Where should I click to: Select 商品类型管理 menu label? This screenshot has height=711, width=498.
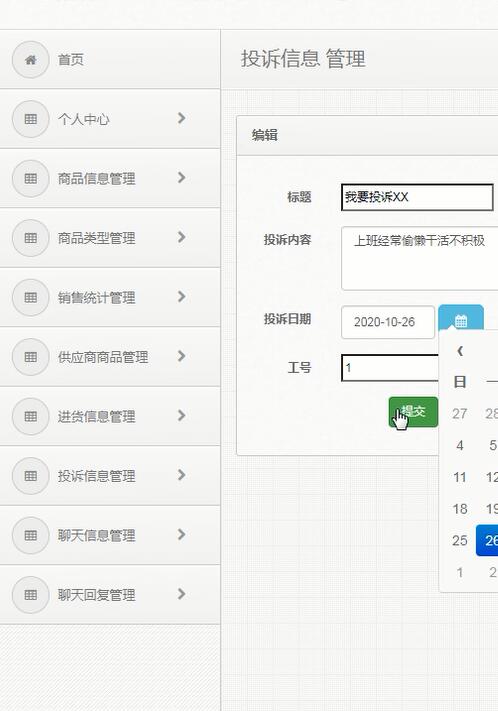click(97, 238)
